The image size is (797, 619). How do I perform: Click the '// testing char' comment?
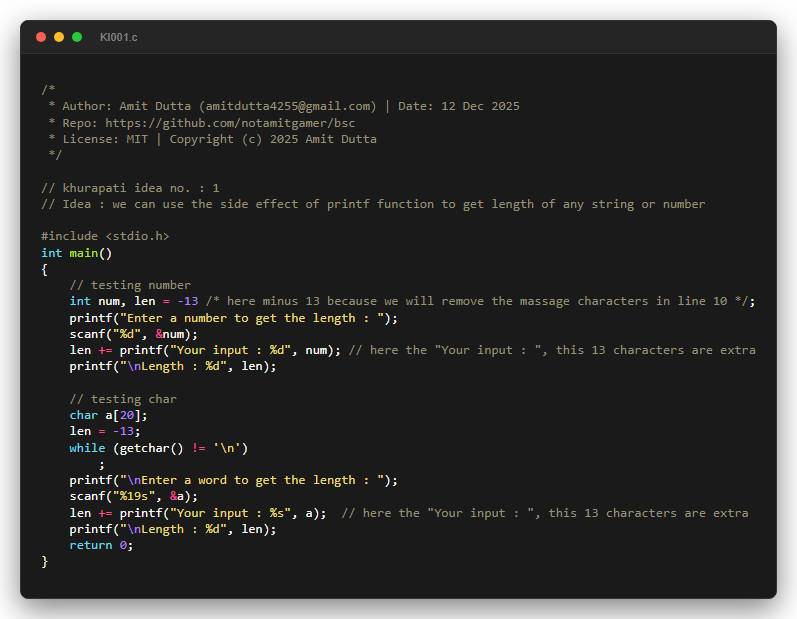point(123,399)
